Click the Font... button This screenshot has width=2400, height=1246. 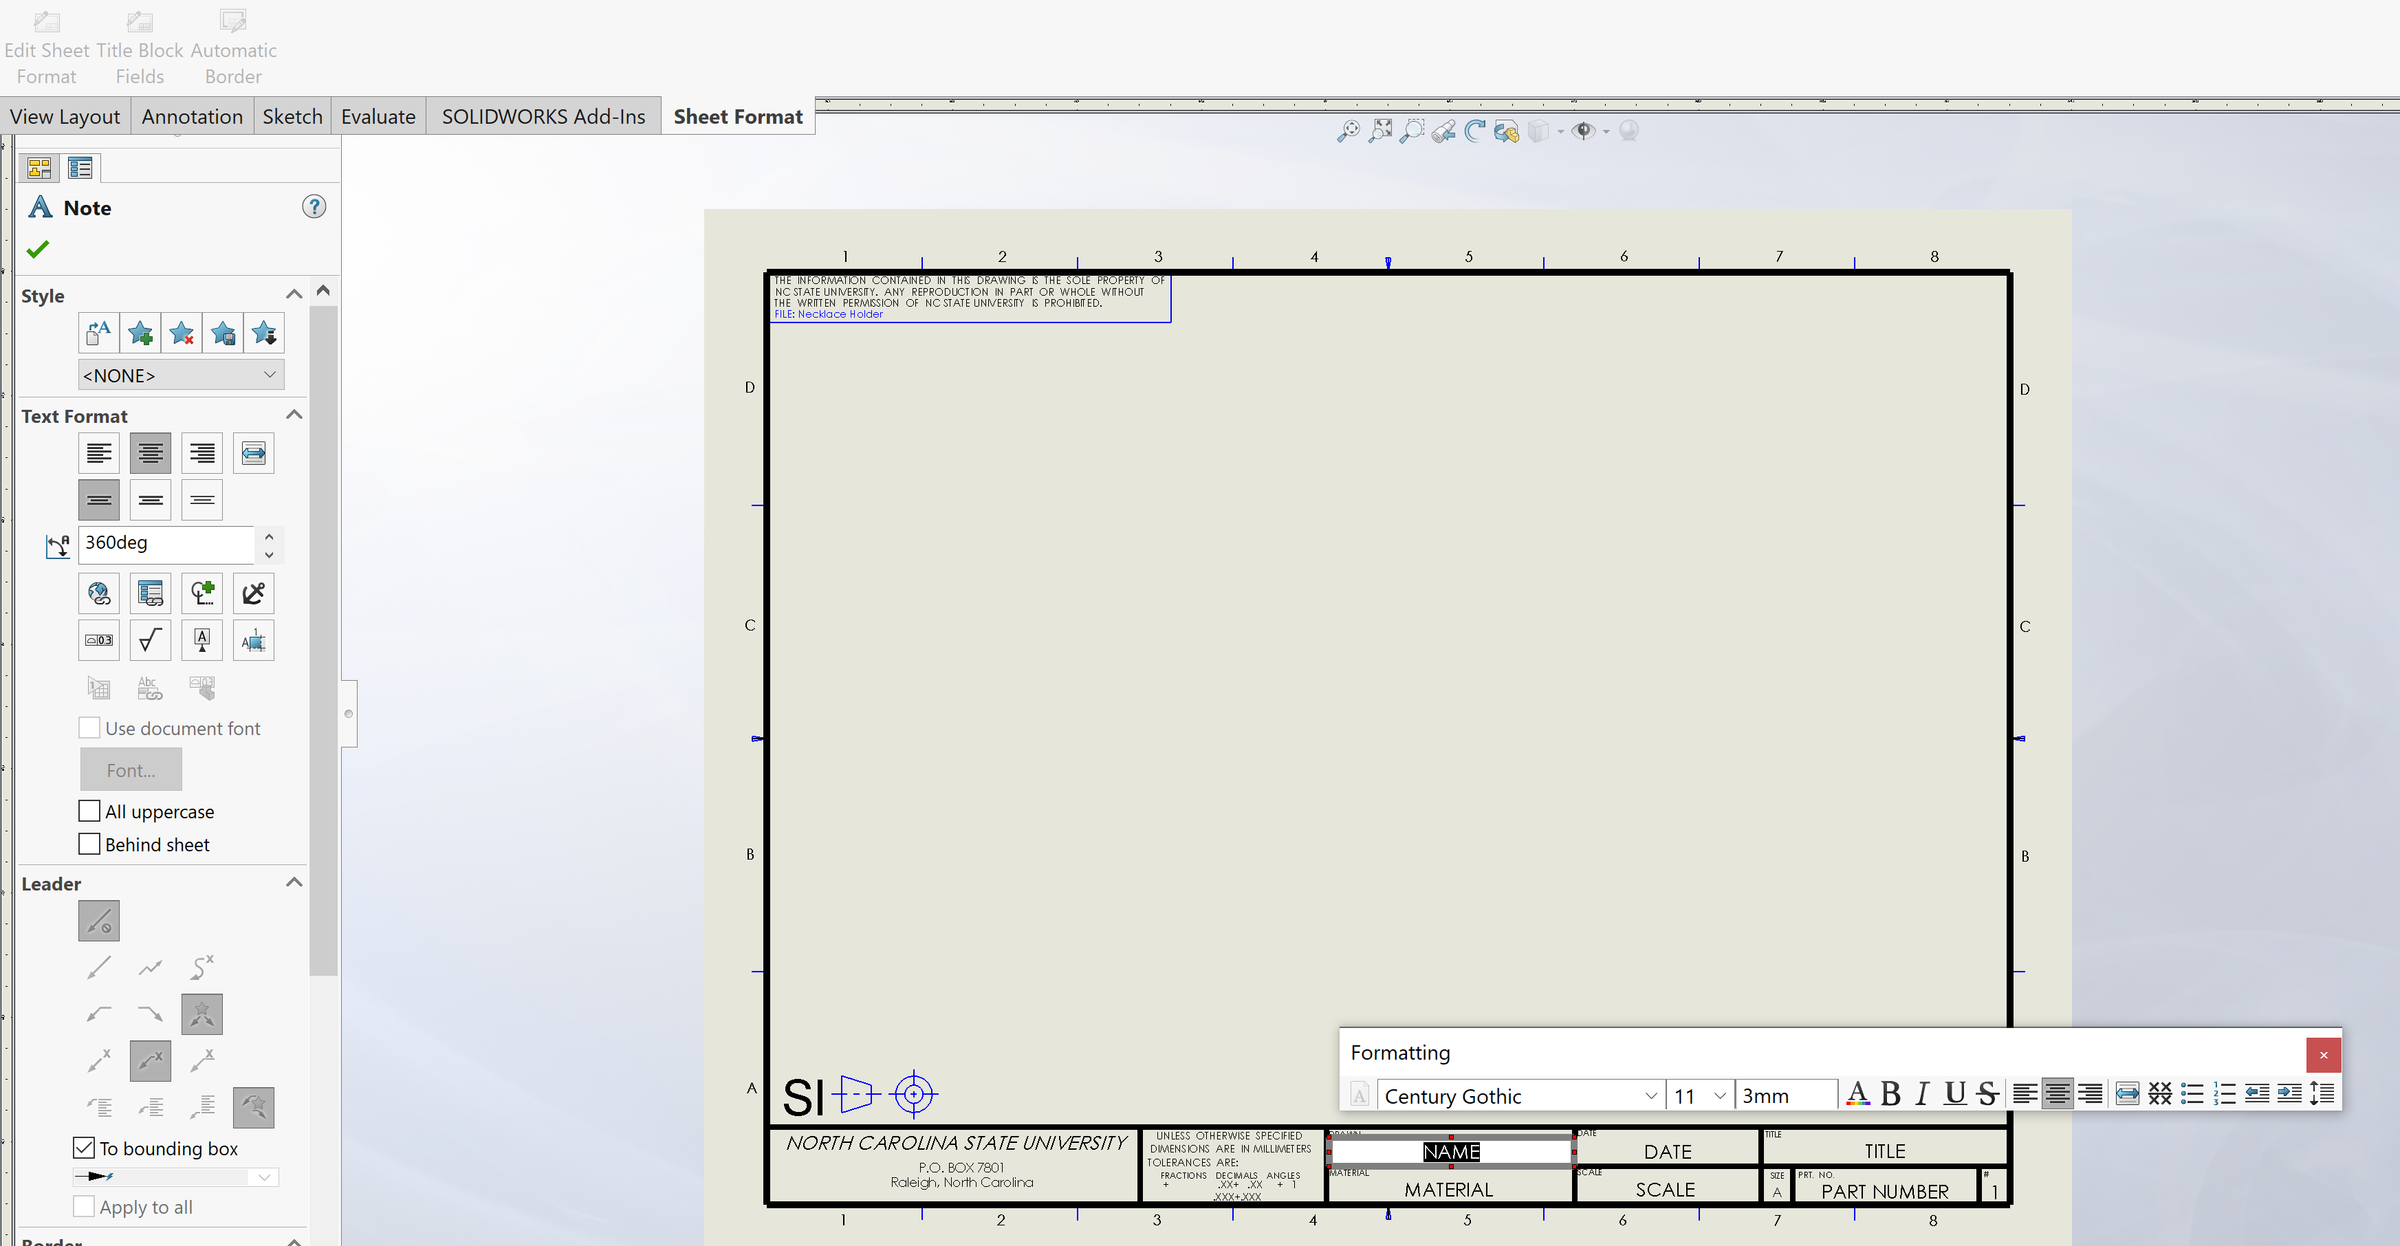tap(130, 769)
